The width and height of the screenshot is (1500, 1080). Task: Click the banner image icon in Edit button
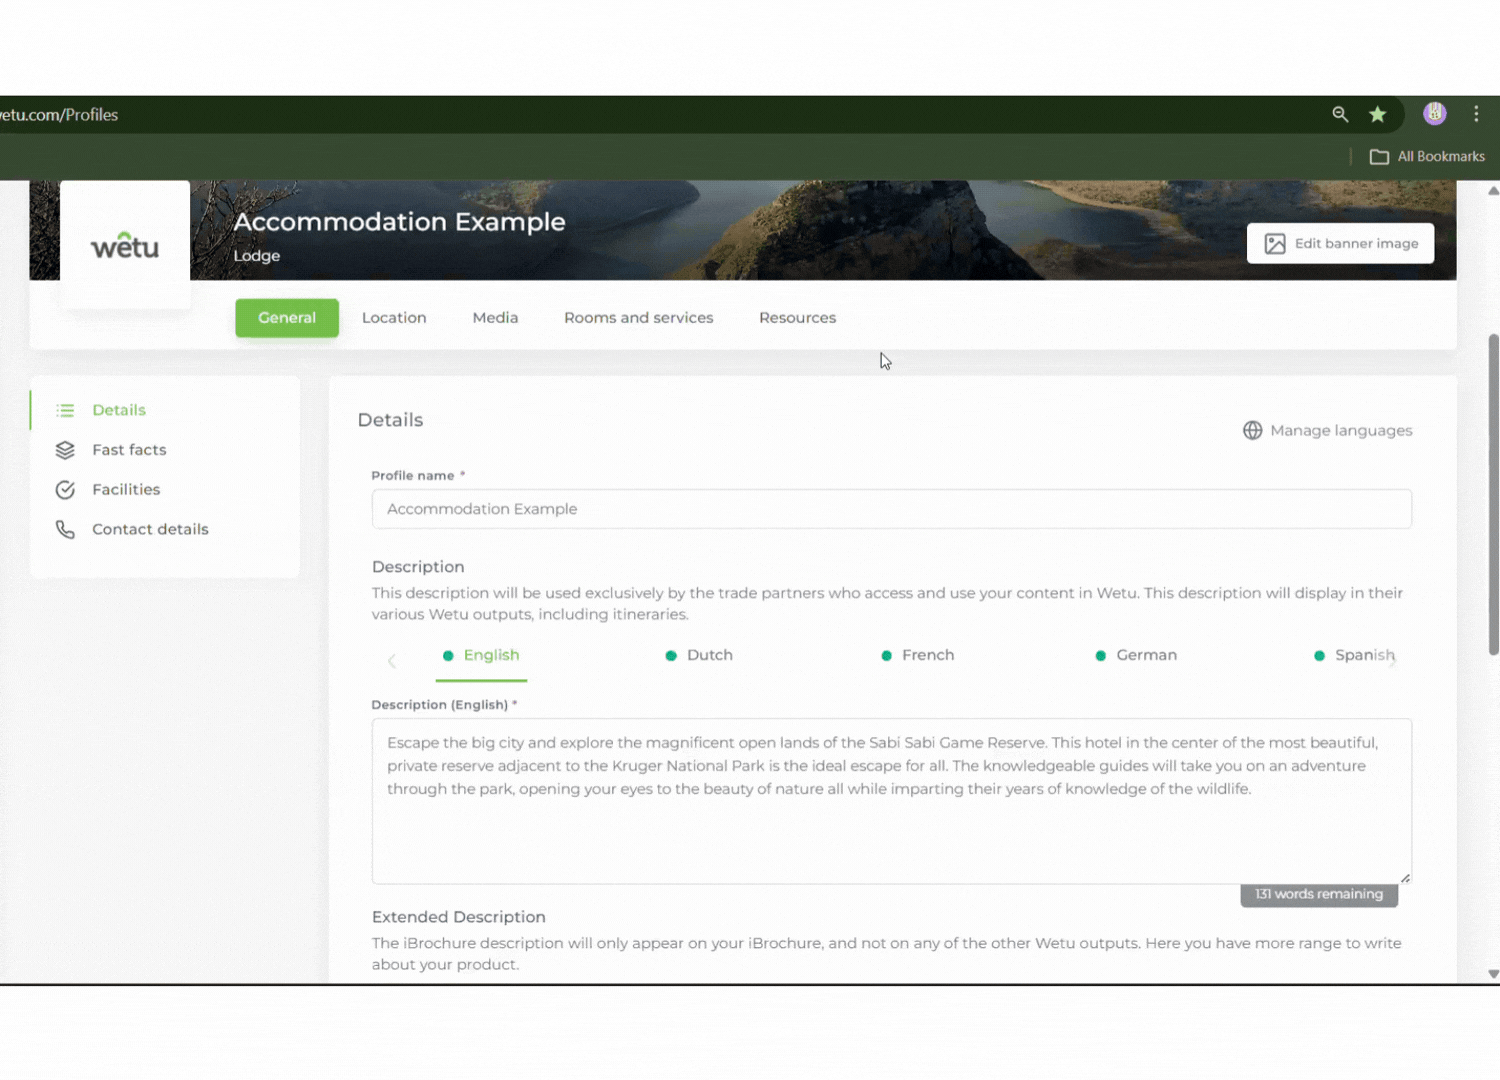point(1275,244)
